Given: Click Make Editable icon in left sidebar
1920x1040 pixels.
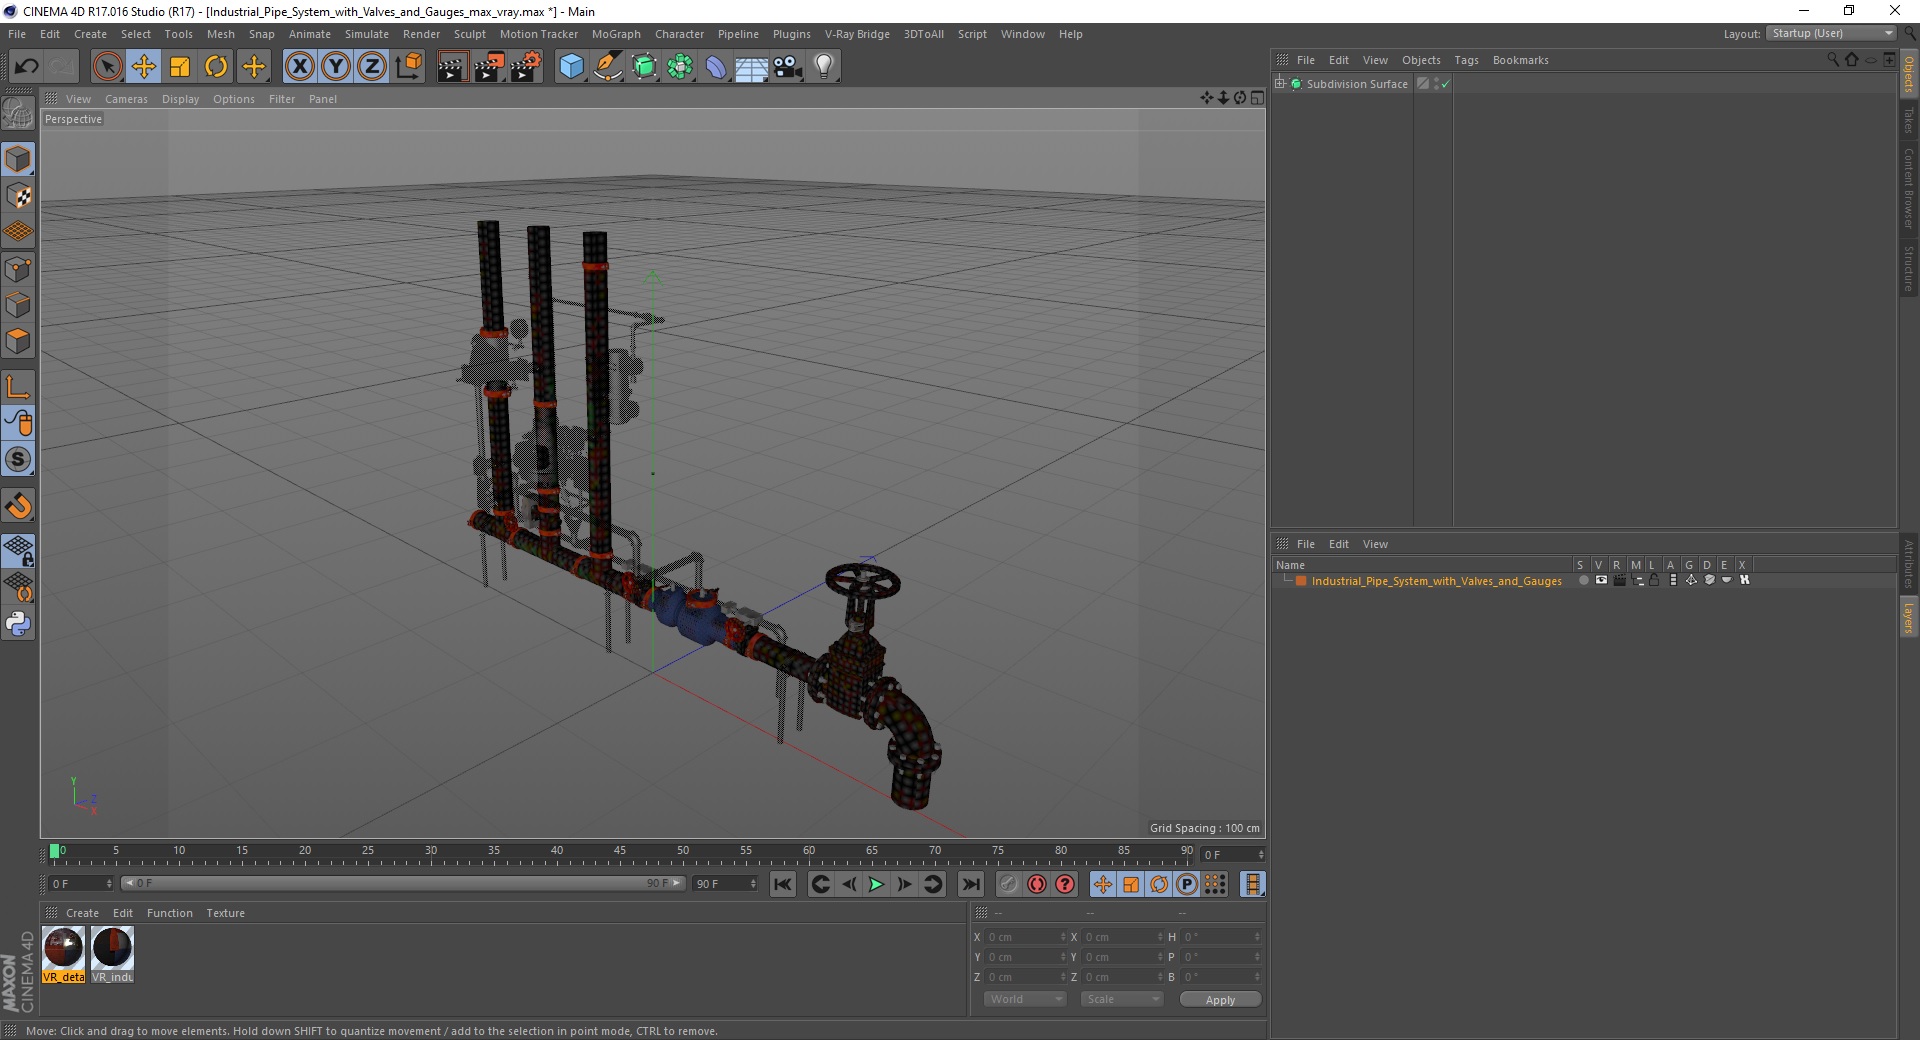Looking at the screenshot, I should click(x=18, y=114).
